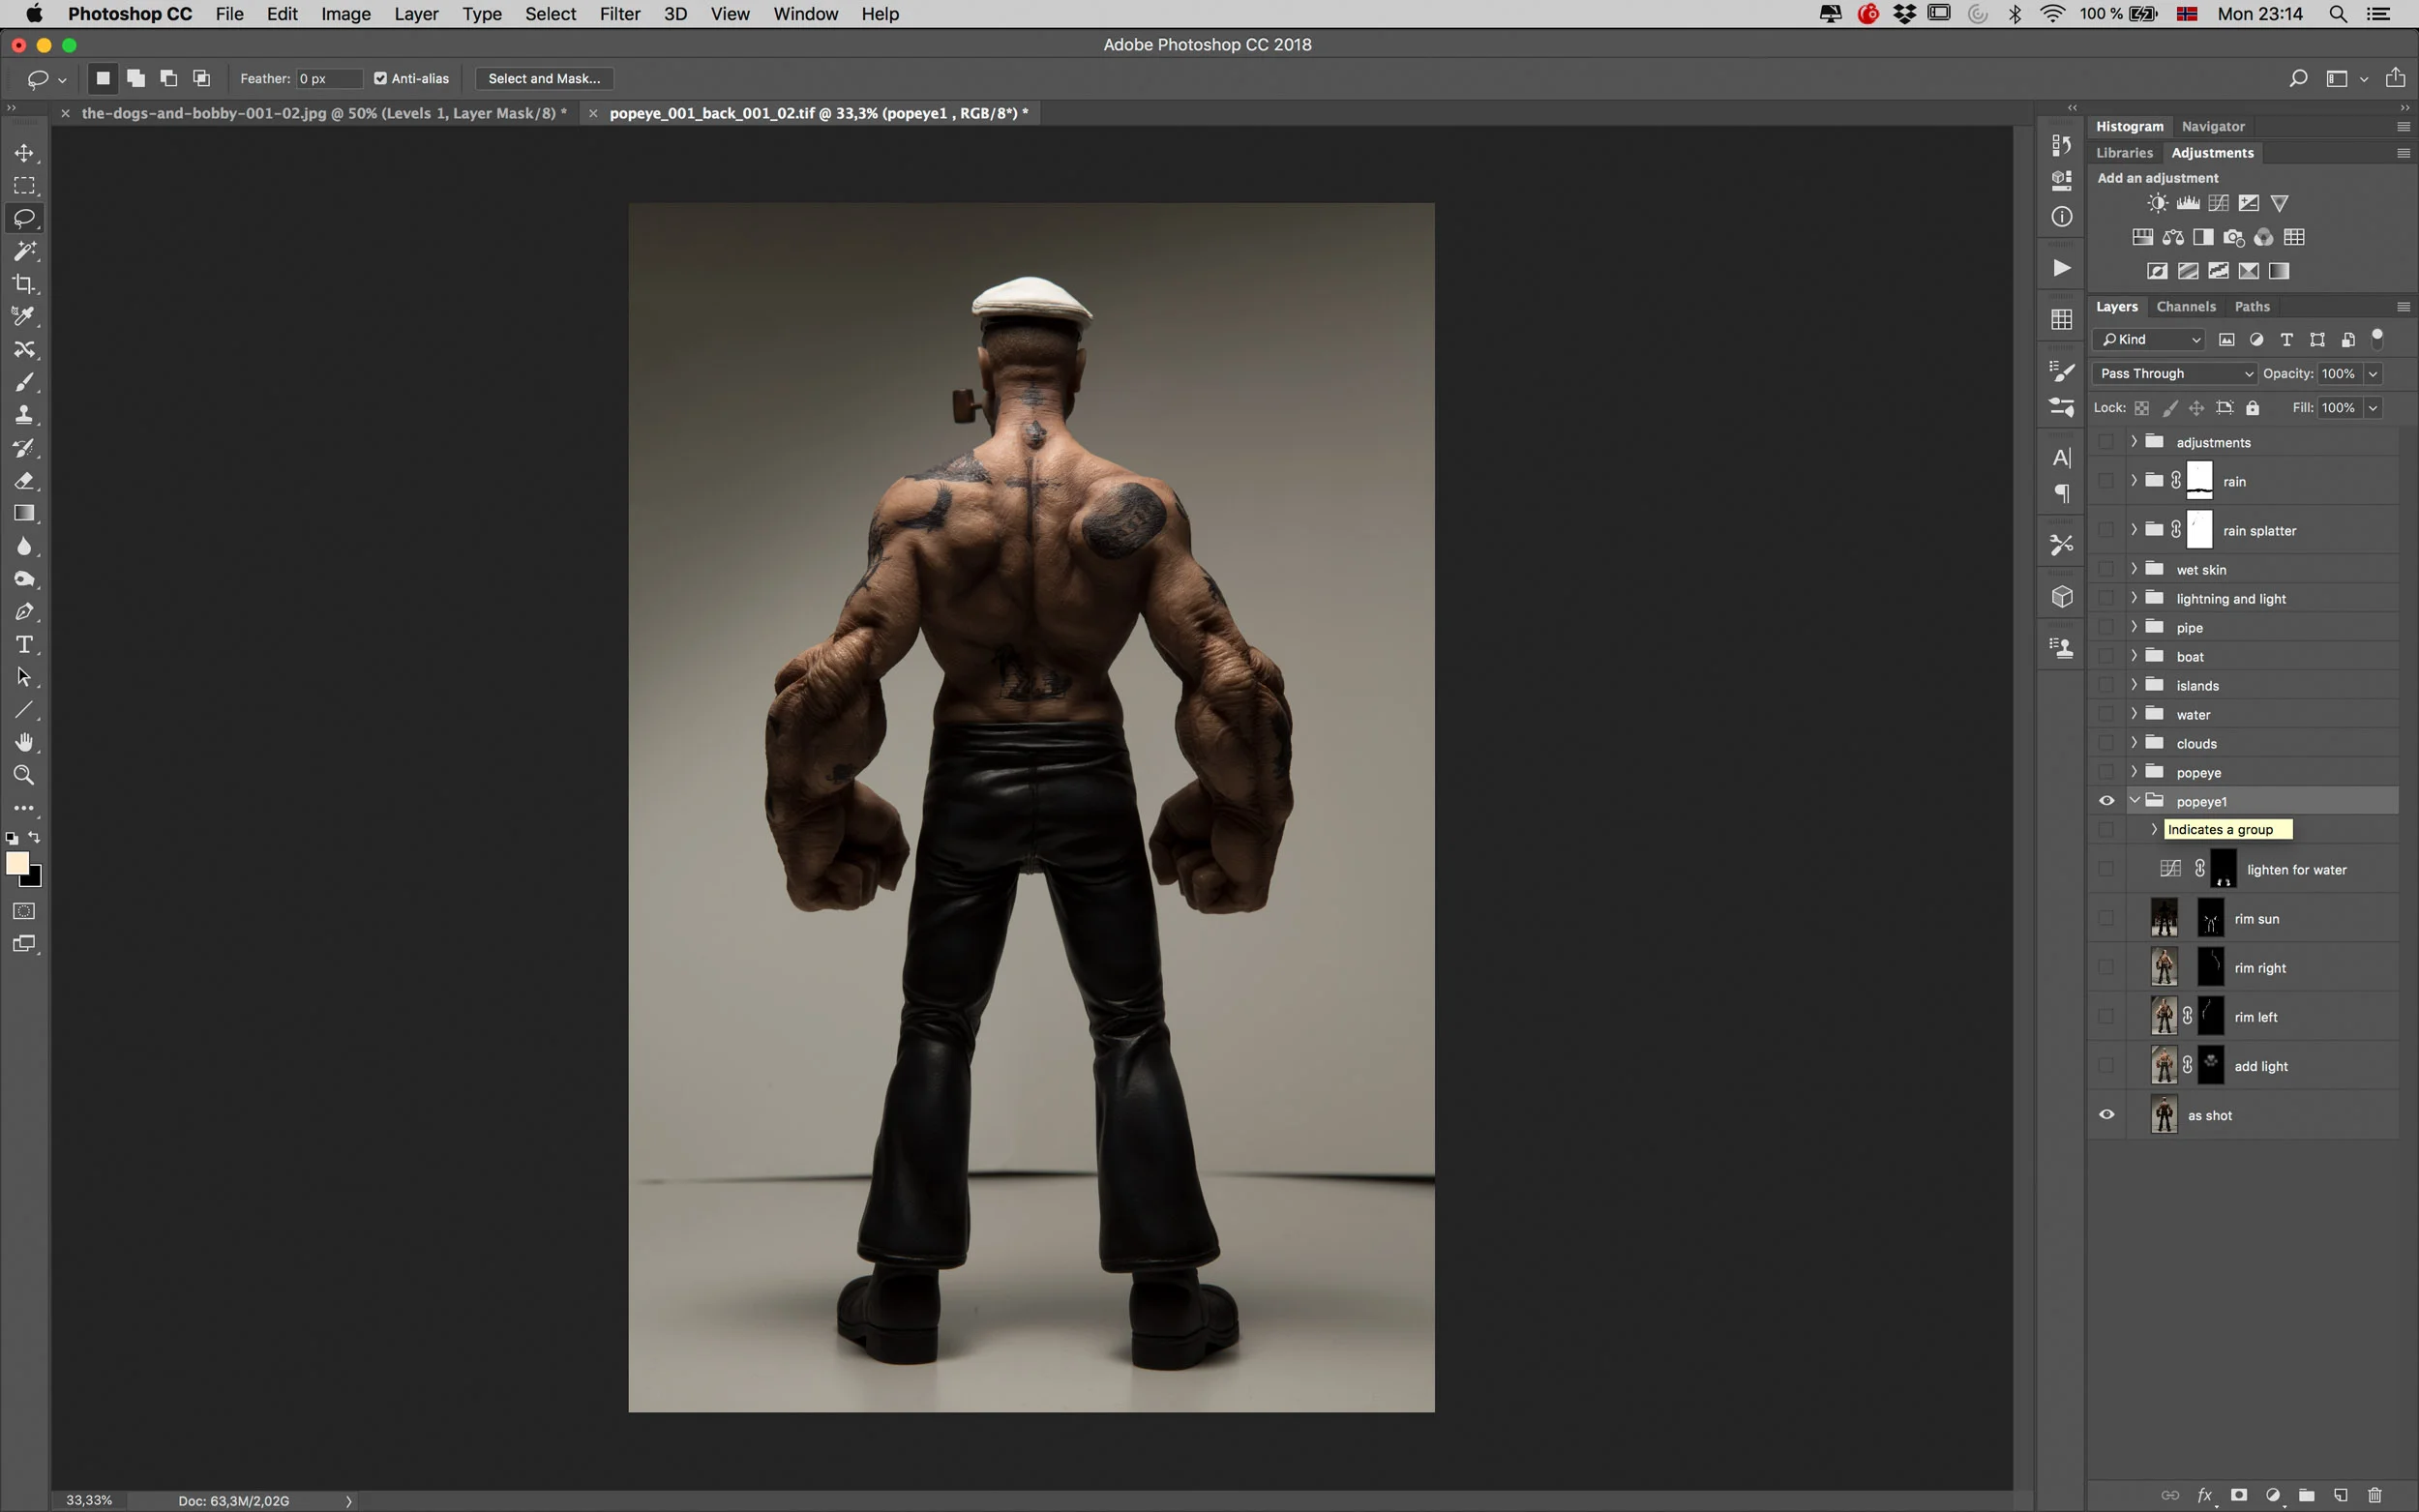Show the adjustments group

[2106, 442]
